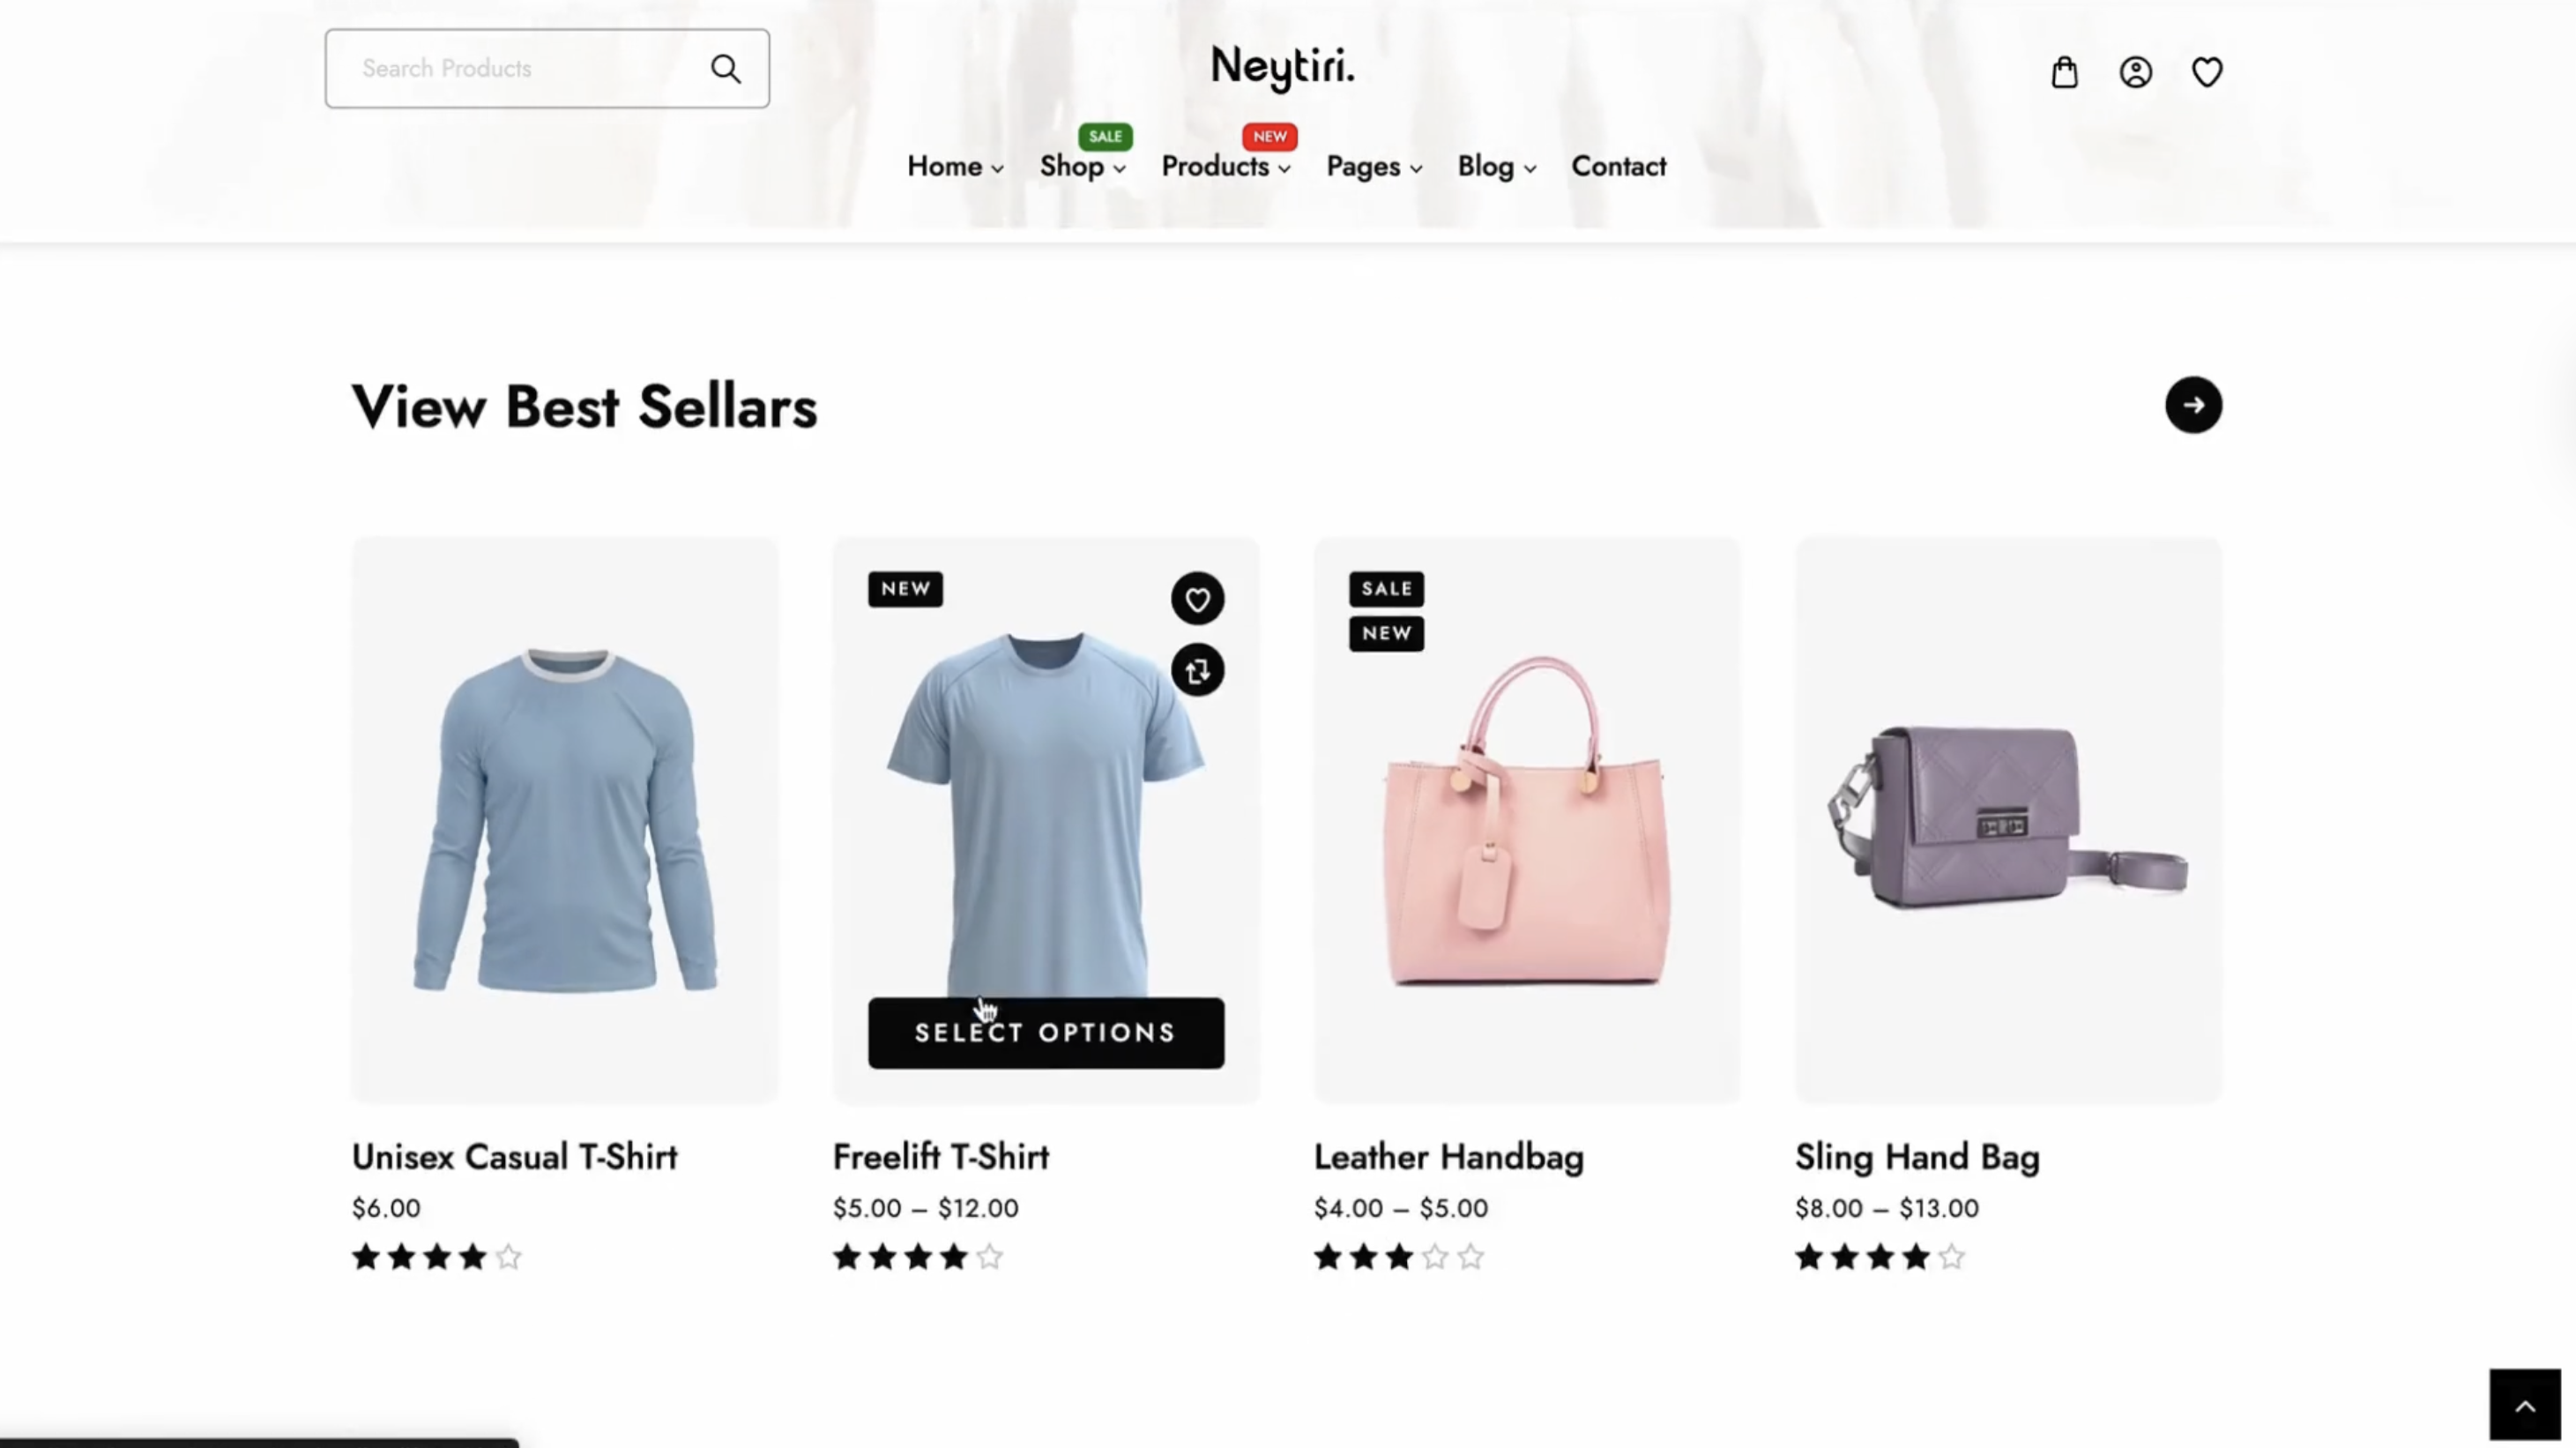Image resolution: width=2576 pixels, height=1448 pixels.
Task: Click the next arrow beside View Best Sellars
Action: (2193, 405)
